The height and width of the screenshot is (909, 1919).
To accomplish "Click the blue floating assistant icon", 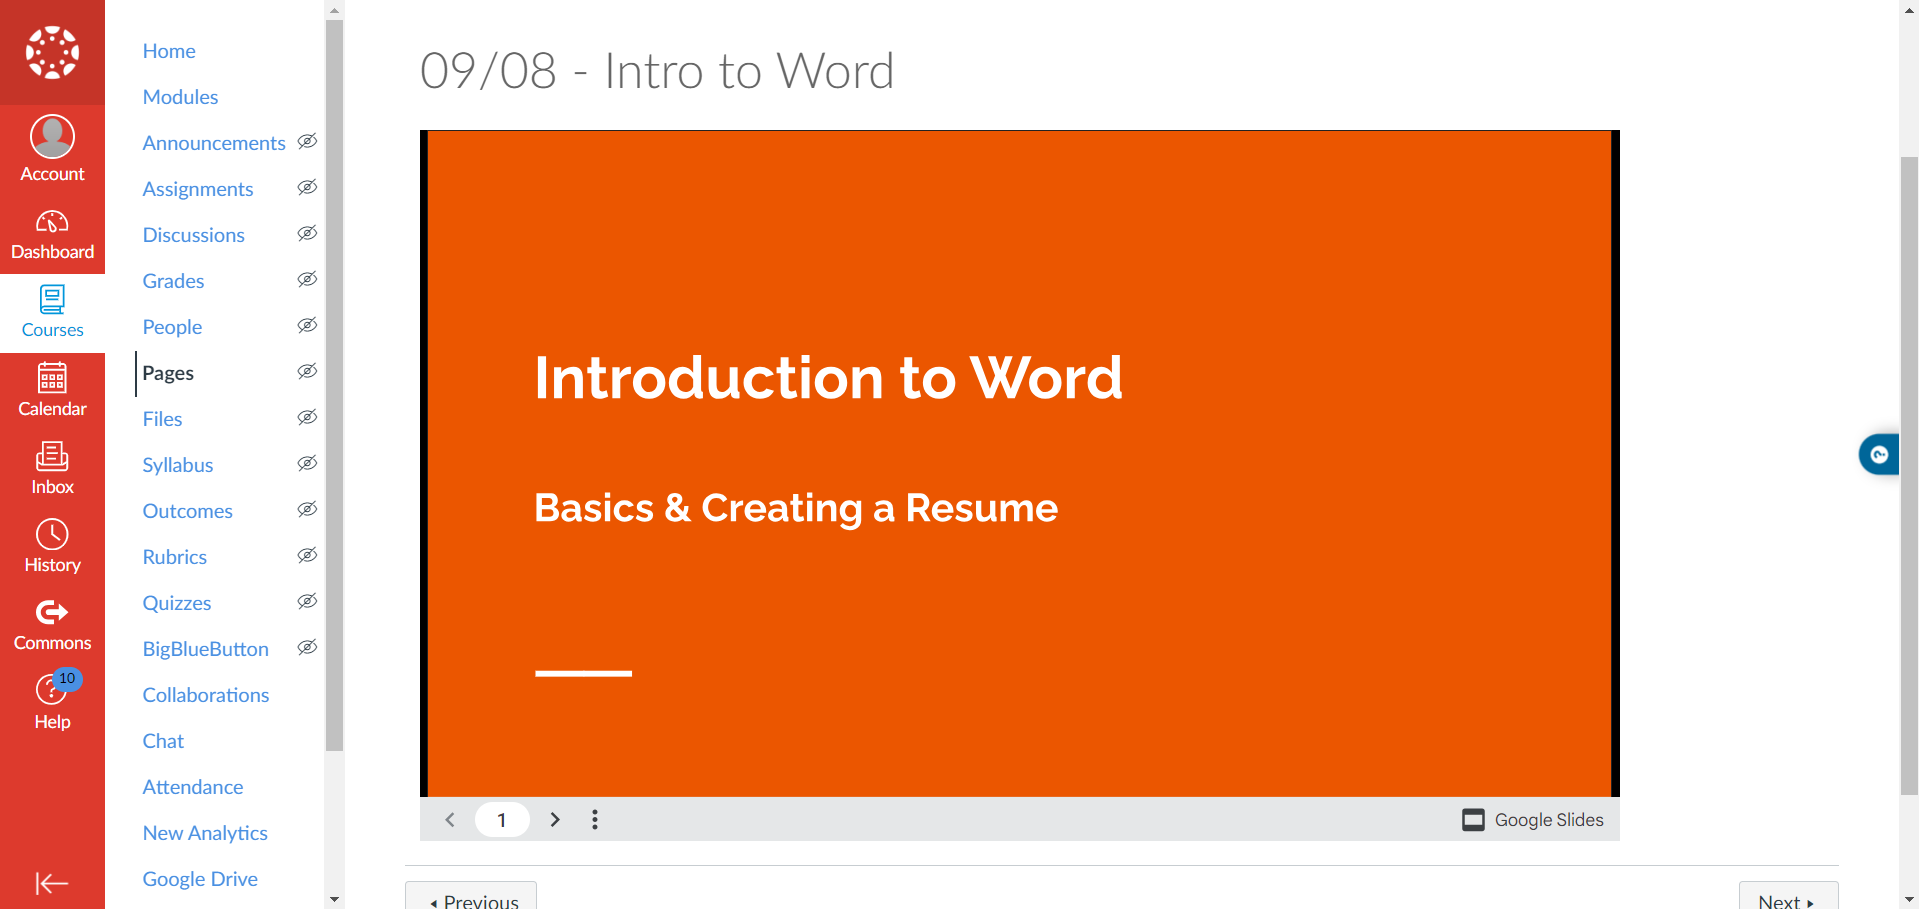I will pos(1879,455).
